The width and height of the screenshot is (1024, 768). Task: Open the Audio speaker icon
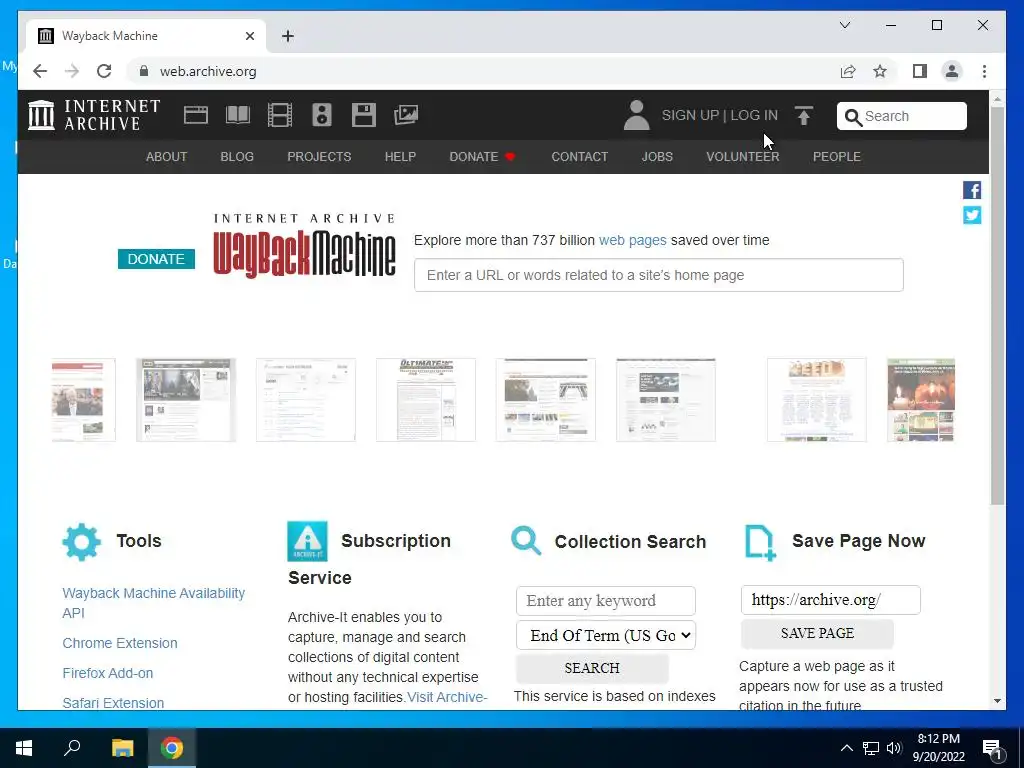[321, 115]
